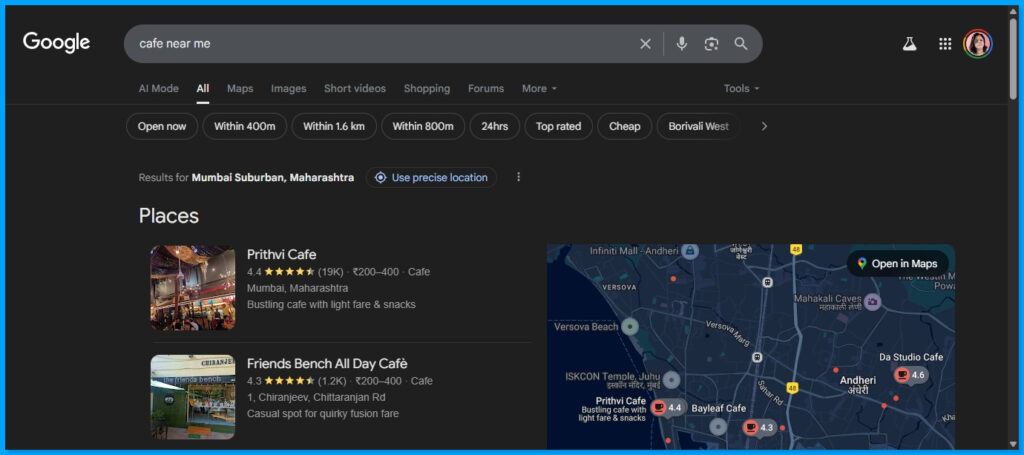This screenshot has height=455, width=1024.
Task: Click the ISKCON Temple Juhu map marker
Action: point(671,381)
